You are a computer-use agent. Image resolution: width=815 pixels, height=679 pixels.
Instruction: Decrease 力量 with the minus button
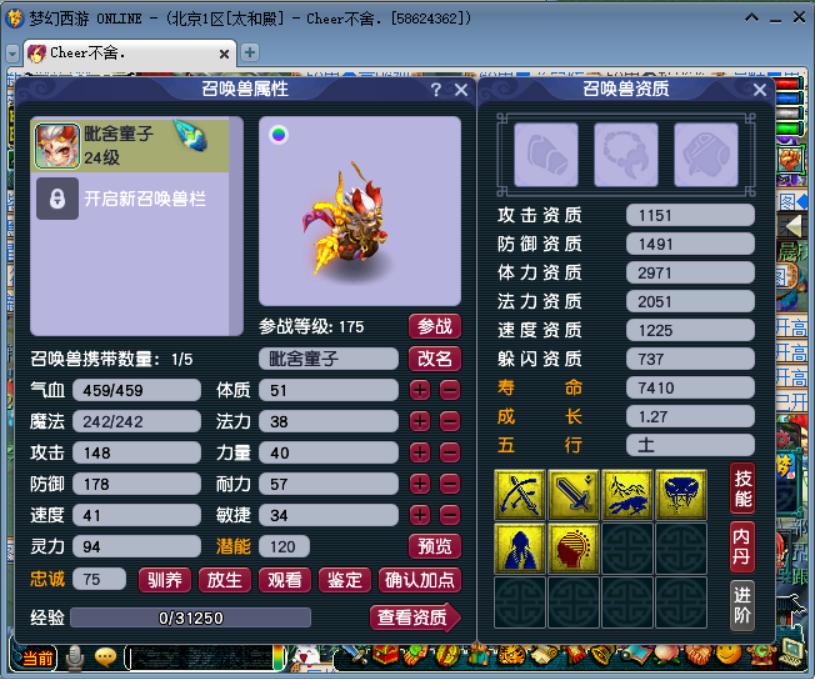450,452
